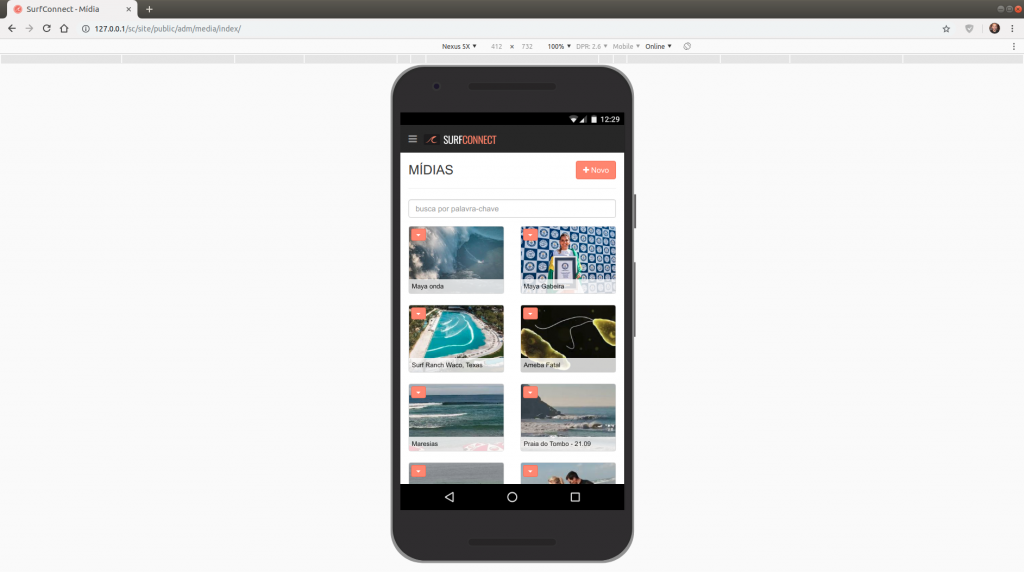The height and width of the screenshot is (572, 1024).
Task: Open the user profile avatar
Action: tap(994, 29)
